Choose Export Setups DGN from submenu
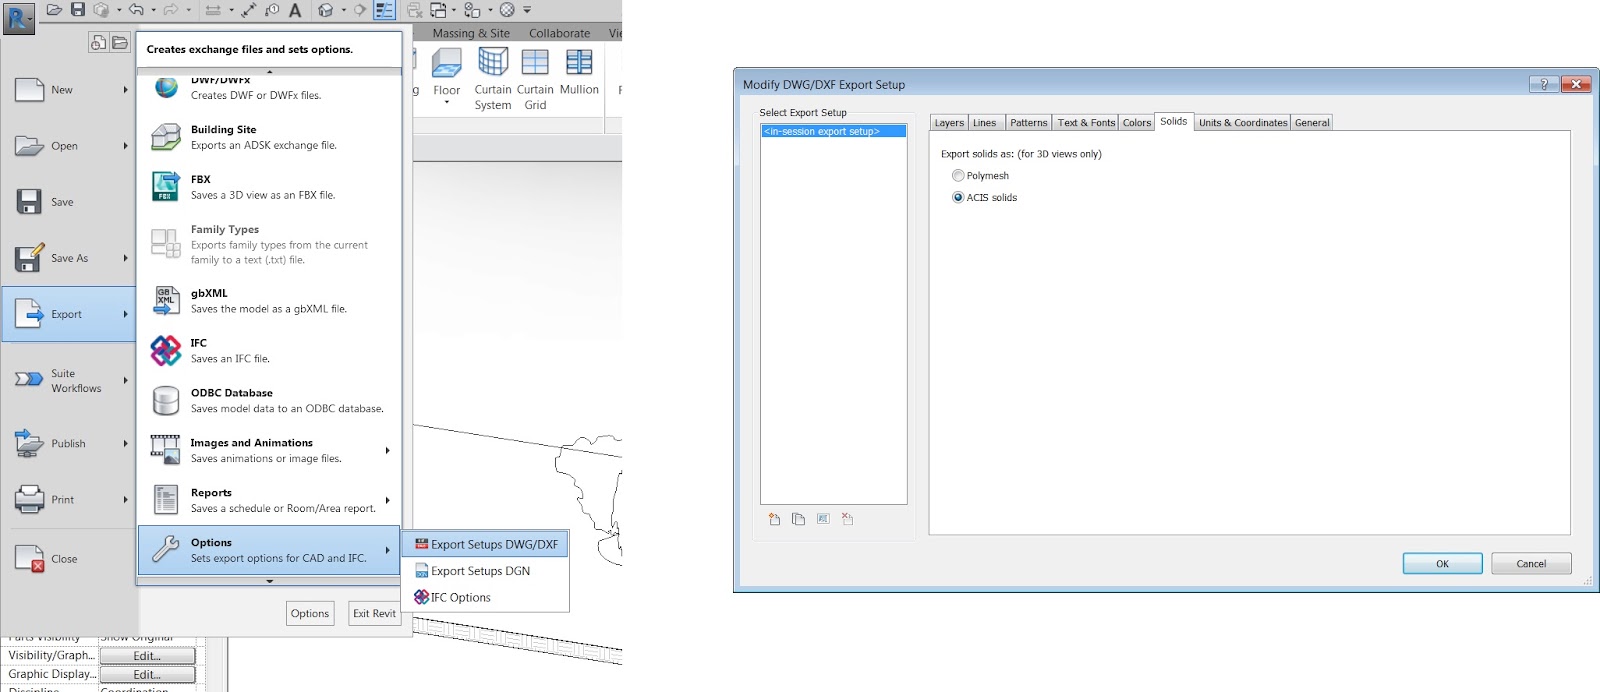The image size is (1600, 692). point(486,571)
